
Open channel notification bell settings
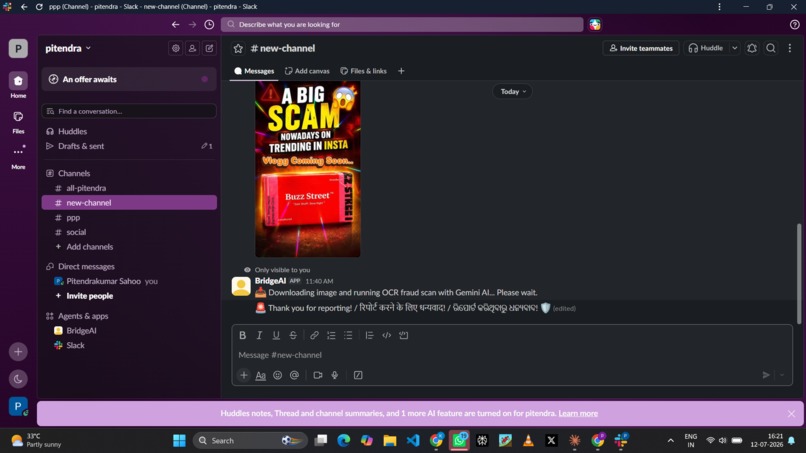click(752, 48)
